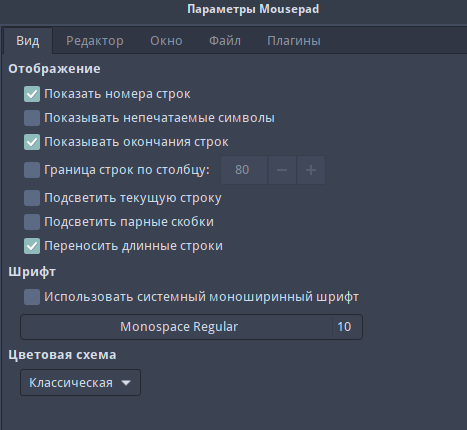467x430 pixels.
Task: Open the Плагины tab
Action: [294, 41]
